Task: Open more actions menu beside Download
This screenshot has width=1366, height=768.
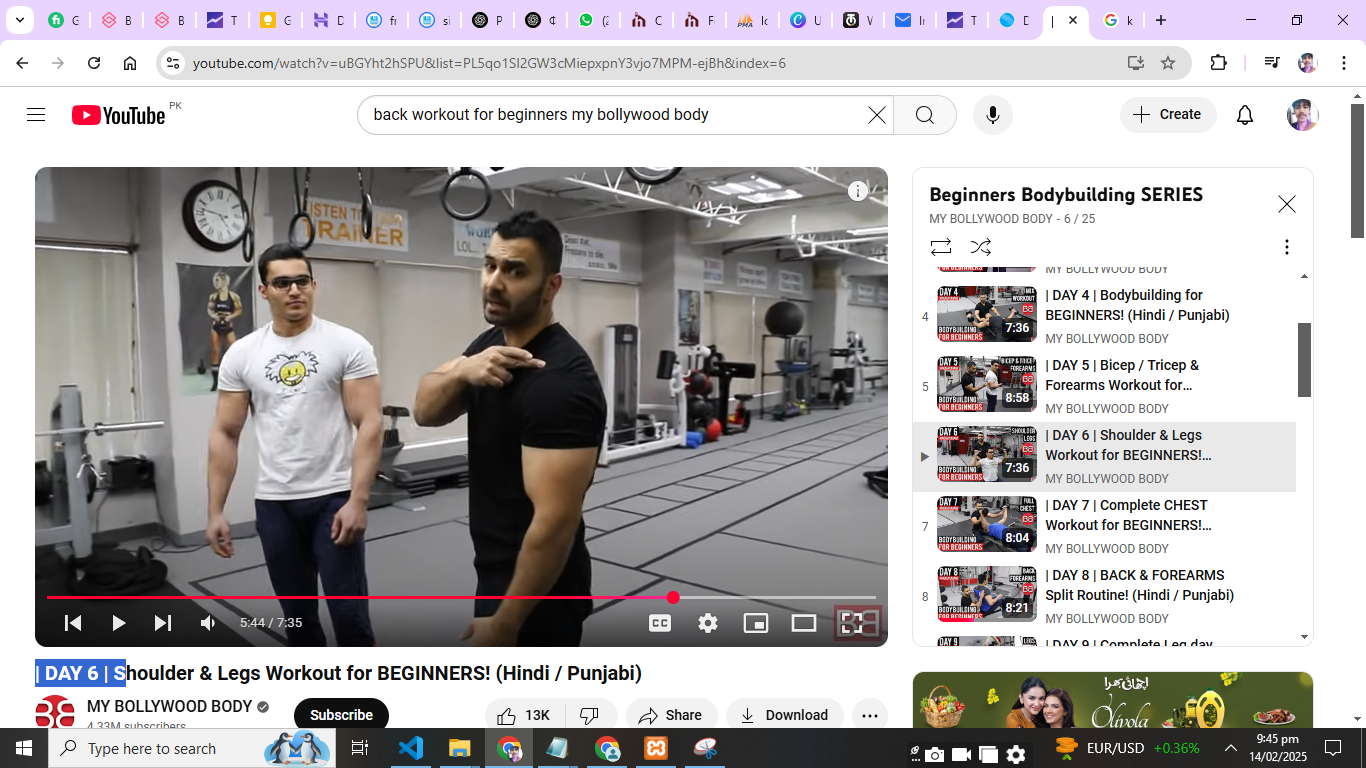Action: pos(869,715)
